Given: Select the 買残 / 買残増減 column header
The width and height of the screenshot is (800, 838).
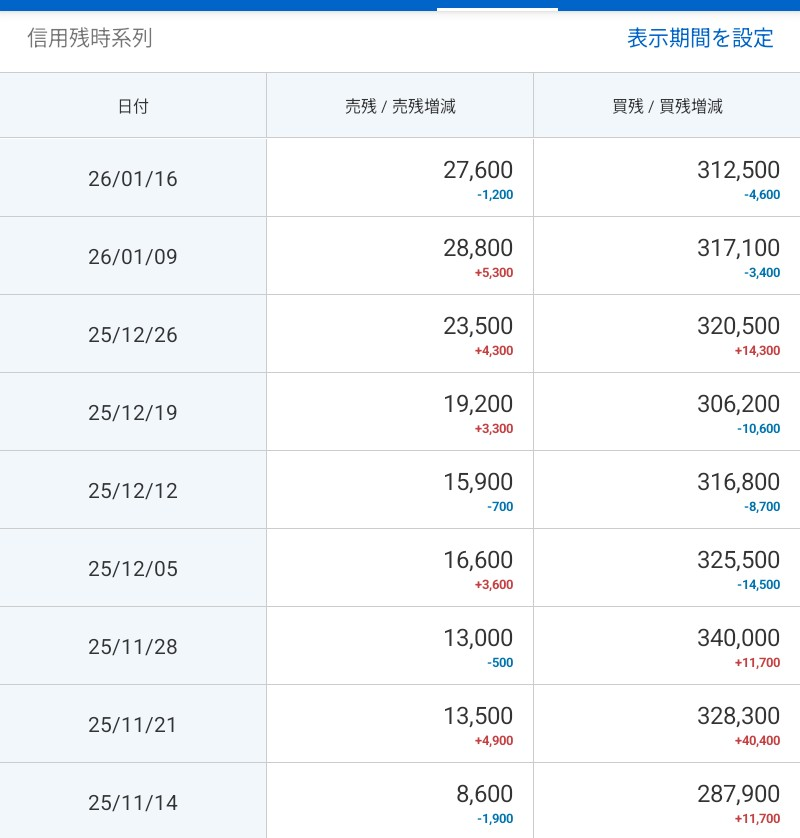Looking at the screenshot, I should tap(667, 106).
